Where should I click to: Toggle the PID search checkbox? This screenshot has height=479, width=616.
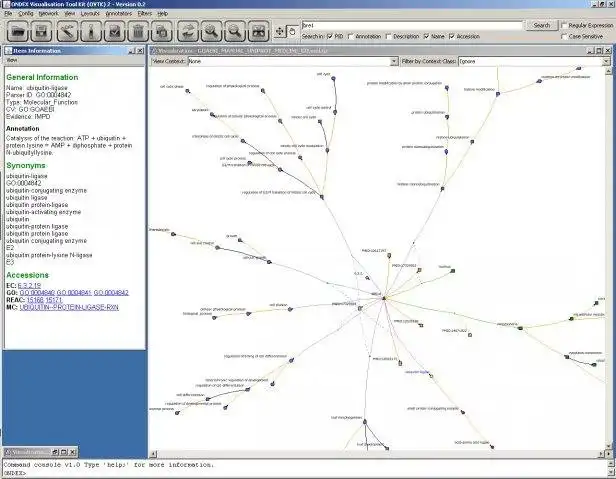pos(330,36)
